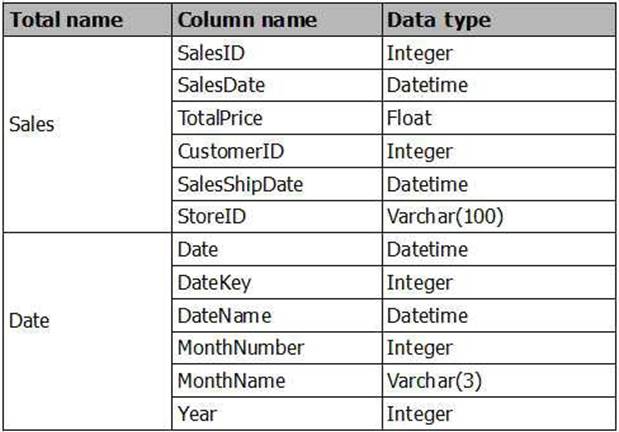619x432 pixels.
Task: Click the "Total name" column header
Action: click(66, 20)
